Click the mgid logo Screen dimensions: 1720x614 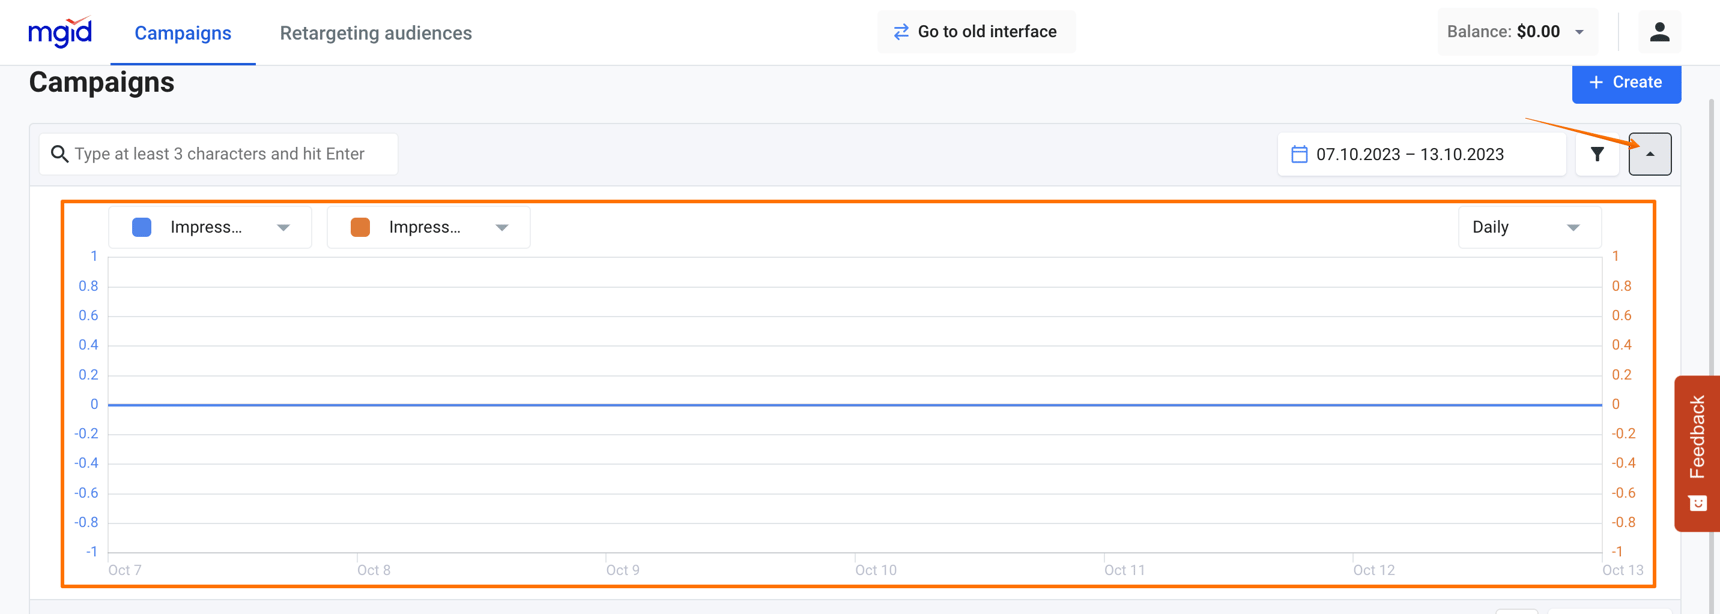(x=60, y=32)
